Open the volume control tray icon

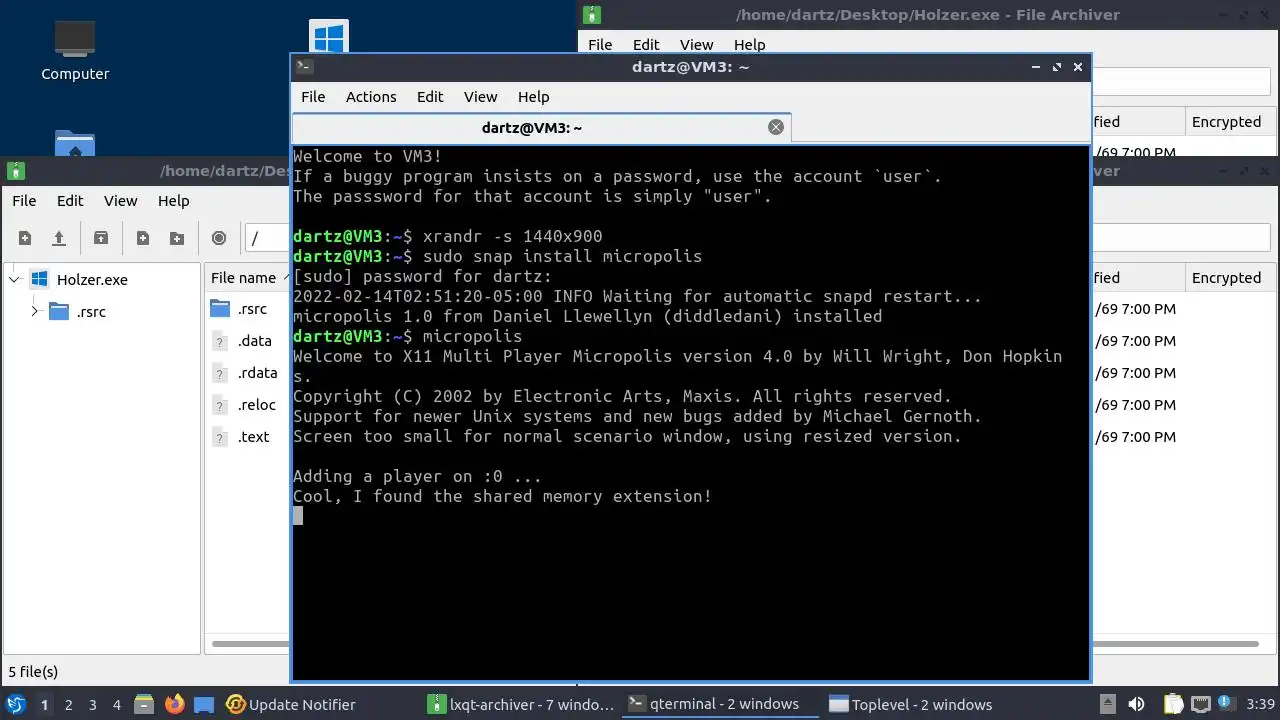pyautogui.click(x=1136, y=704)
